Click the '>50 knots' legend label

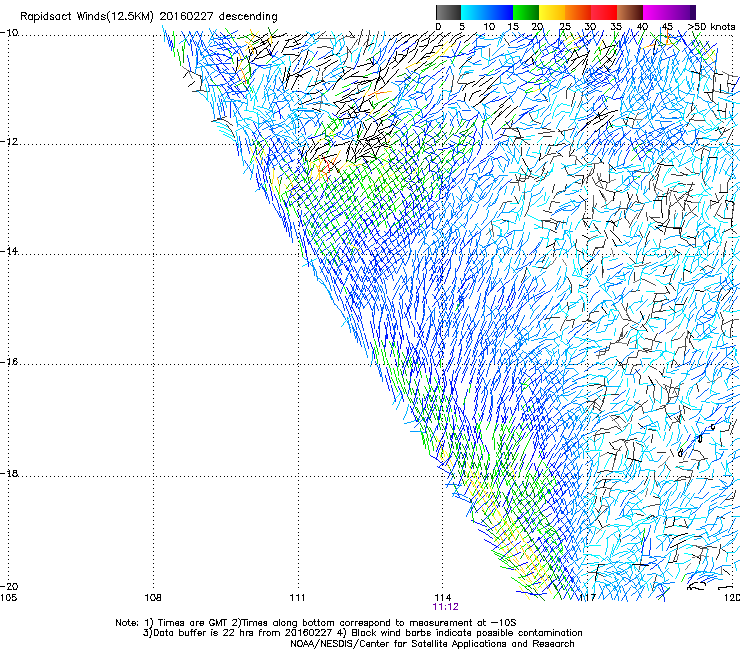(711, 26)
